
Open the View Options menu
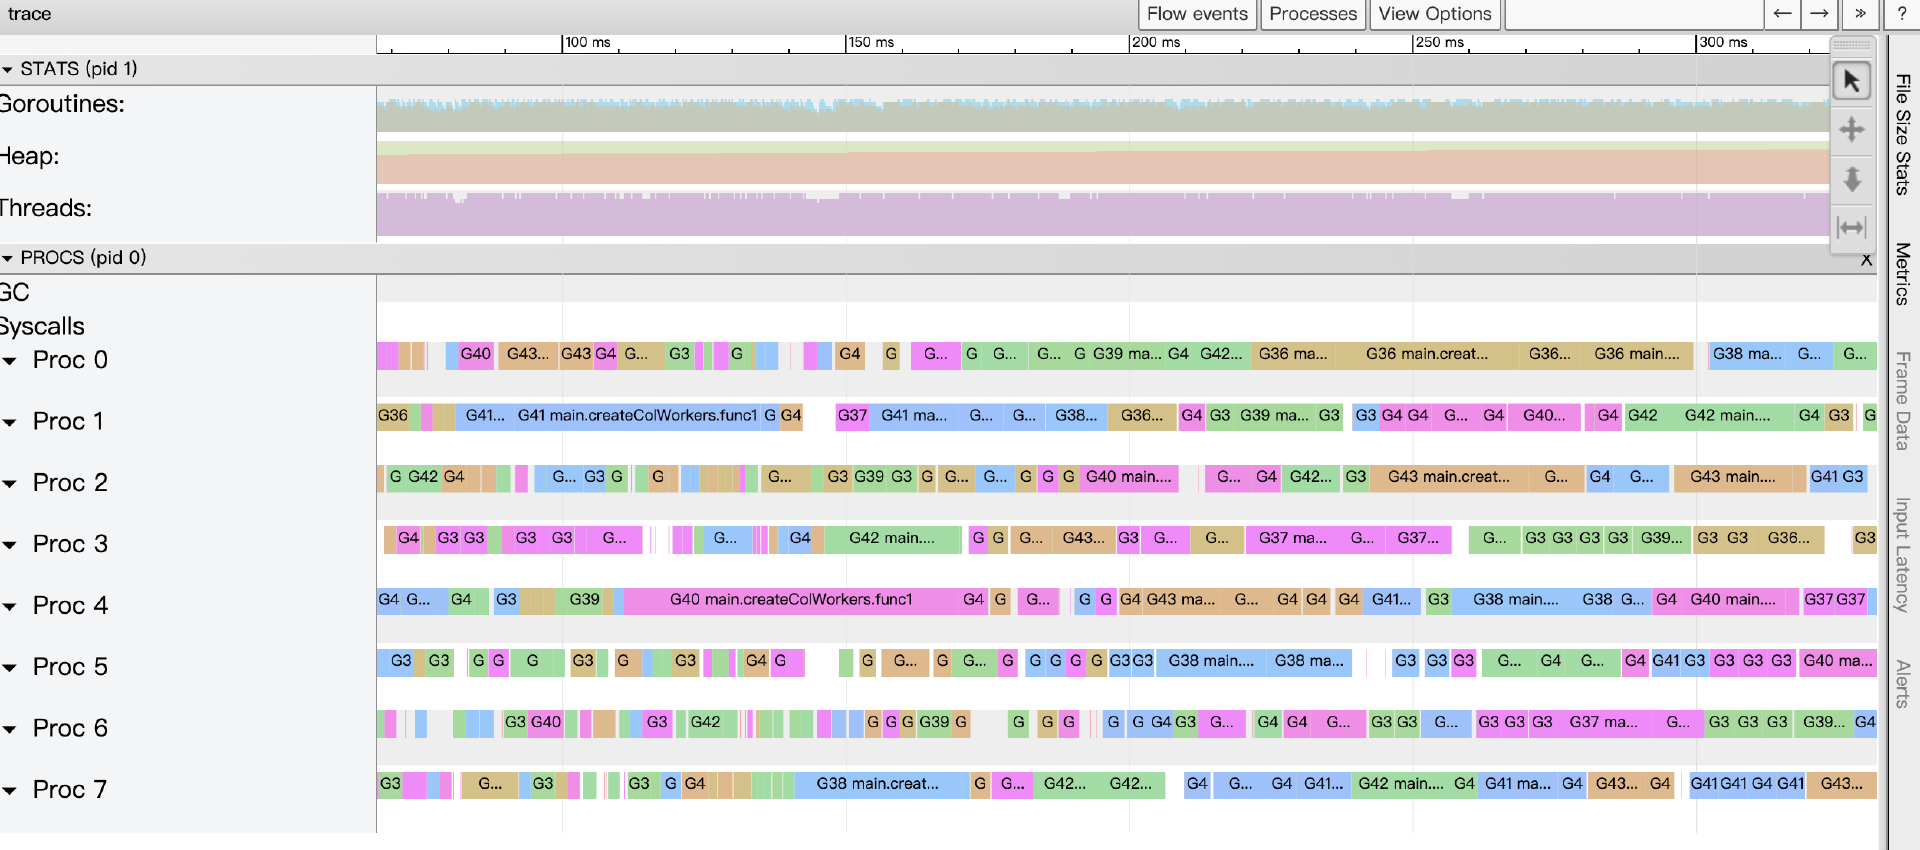coord(1434,14)
